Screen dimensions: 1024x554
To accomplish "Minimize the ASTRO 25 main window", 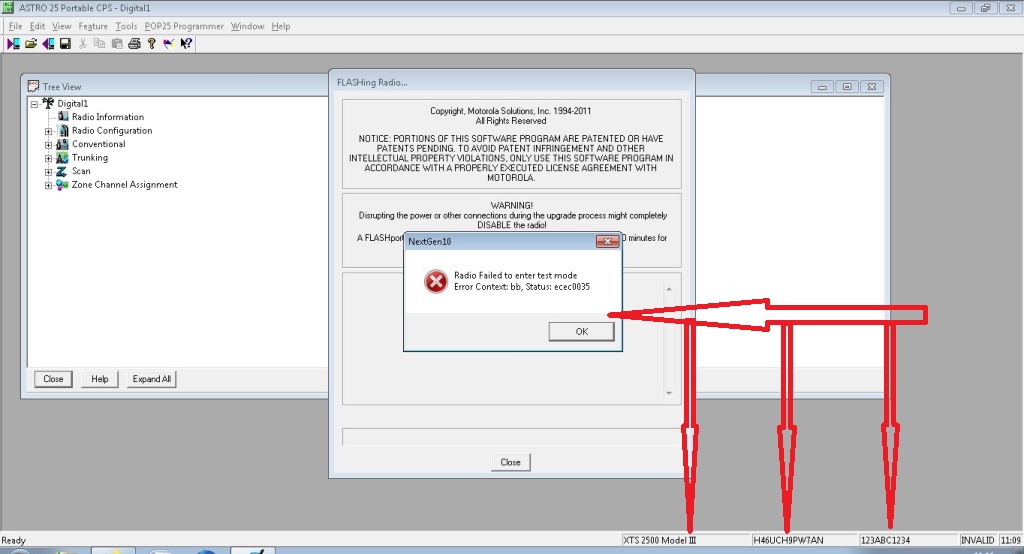I will (961, 8).
